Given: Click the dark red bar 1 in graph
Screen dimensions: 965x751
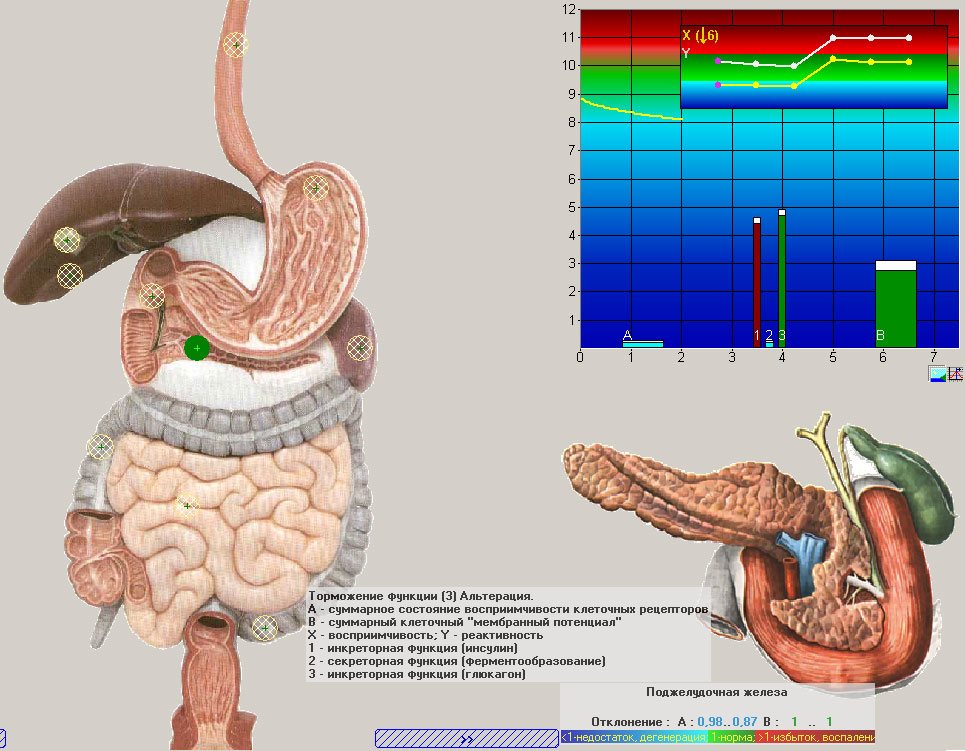Looking at the screenshot, I should [x=757, y=280].
